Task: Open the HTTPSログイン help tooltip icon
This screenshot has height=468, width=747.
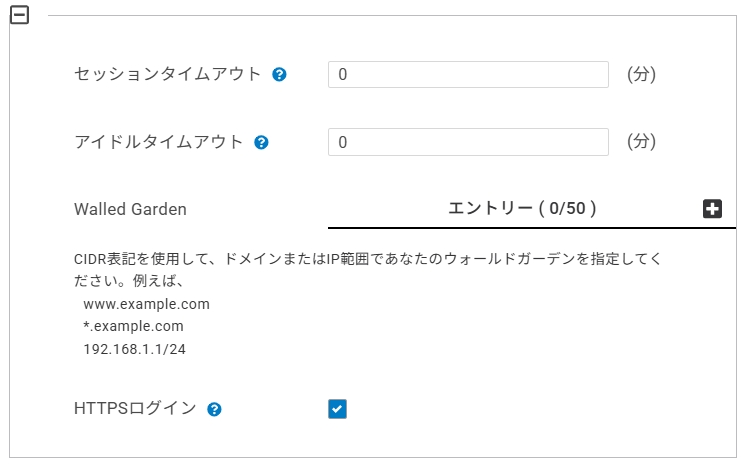Action: pos(214,409)
